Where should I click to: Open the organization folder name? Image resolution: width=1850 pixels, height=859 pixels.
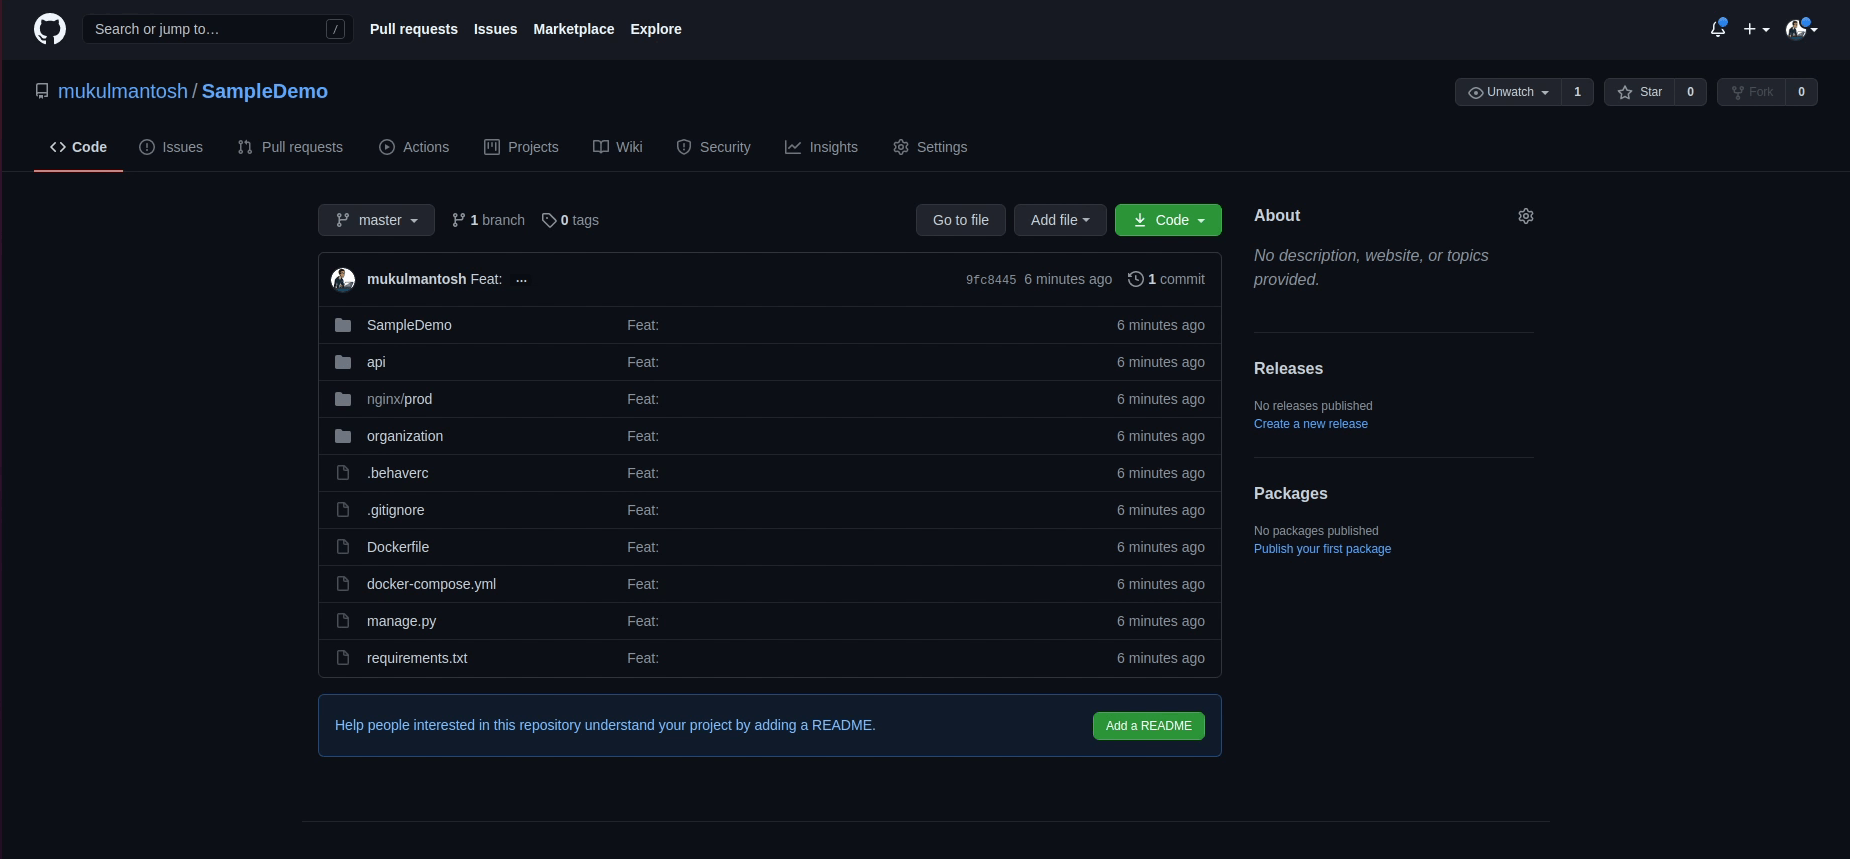pos(405,436)
